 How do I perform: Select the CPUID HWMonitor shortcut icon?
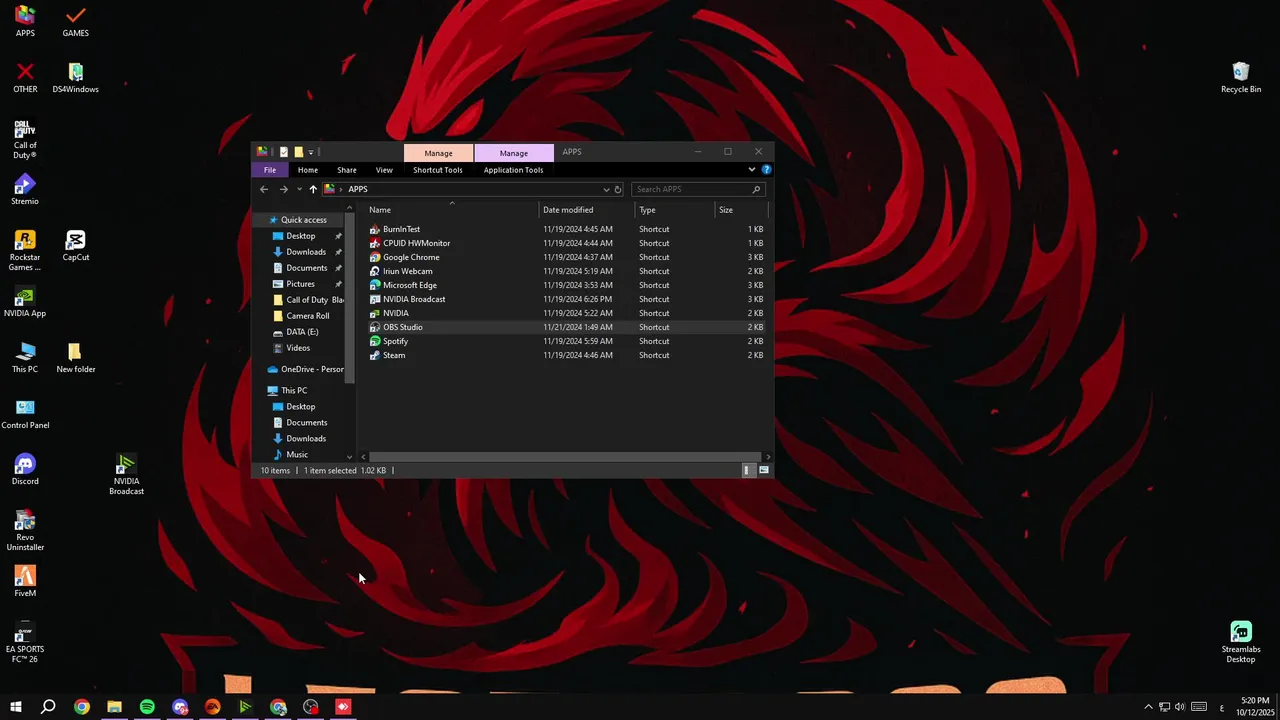click(375, 243)
